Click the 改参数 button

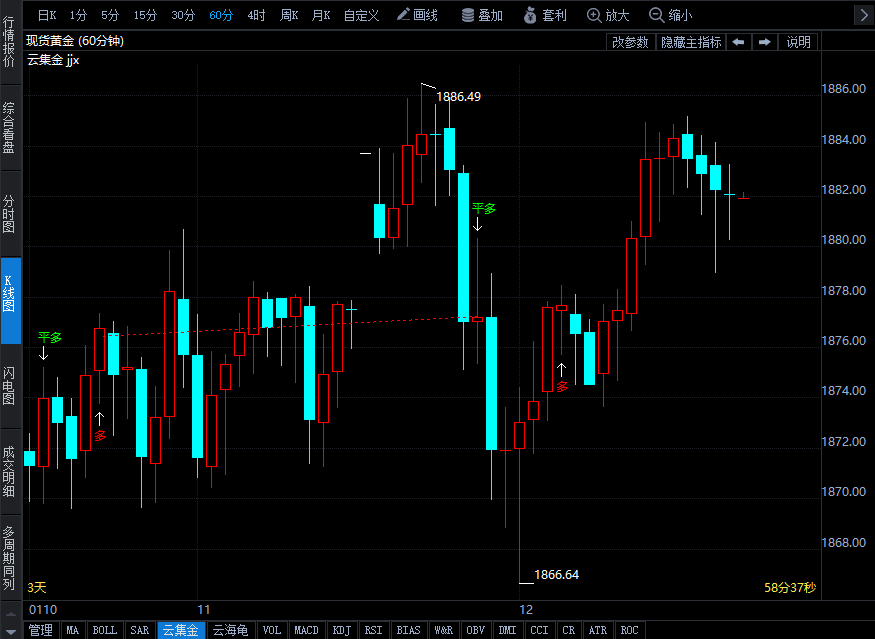pyautogui.click(x=630, y=42)
